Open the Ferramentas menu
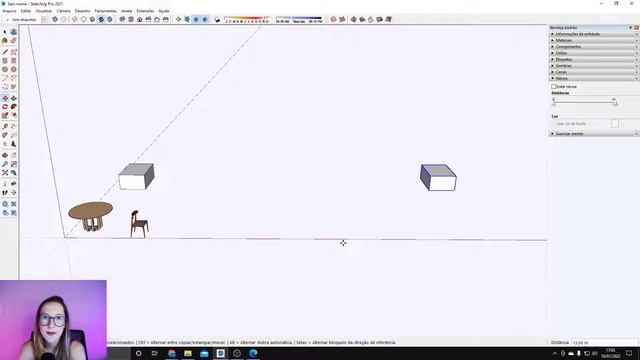640x360 pixels. 105,11
